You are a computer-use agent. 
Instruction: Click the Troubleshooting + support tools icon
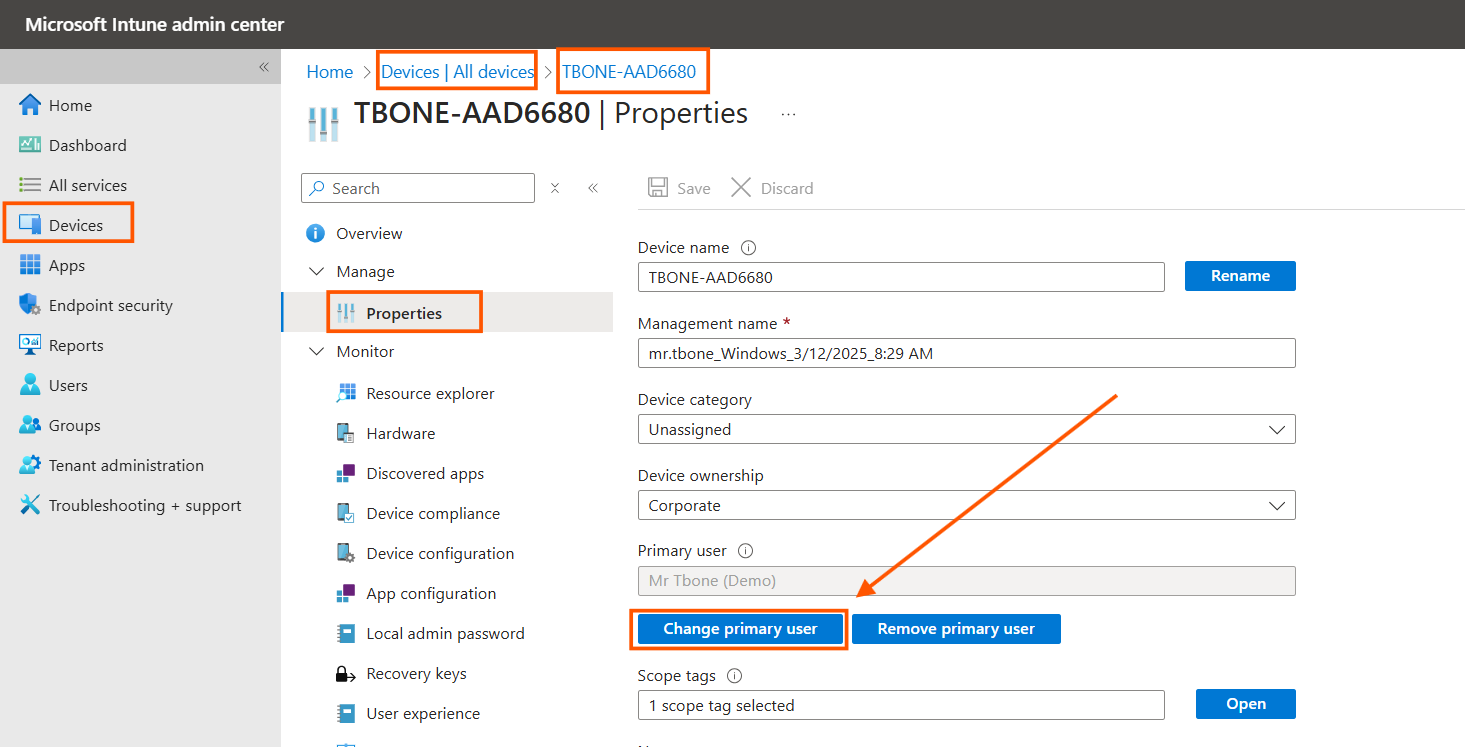(30, 505)
